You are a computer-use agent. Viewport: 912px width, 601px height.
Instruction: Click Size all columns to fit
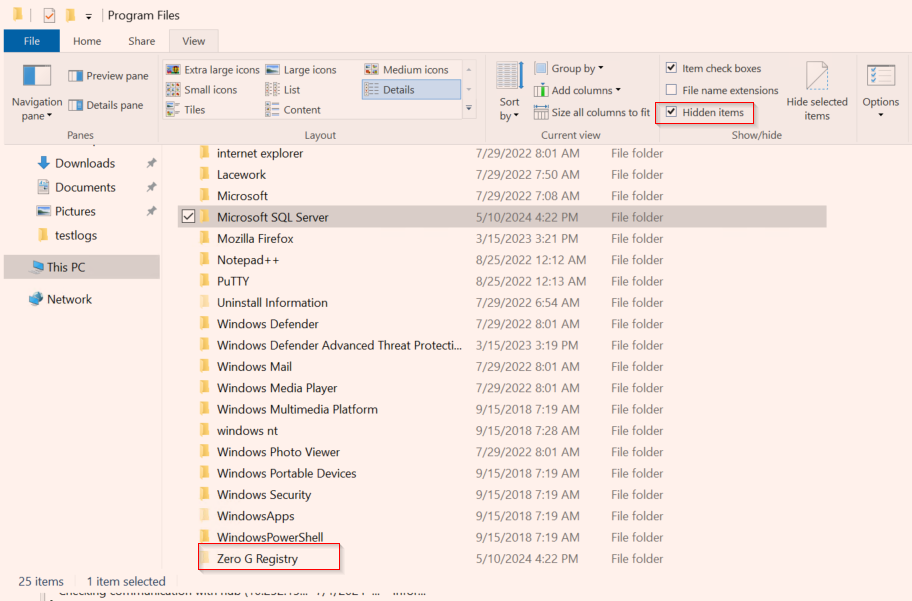[592, 112]
